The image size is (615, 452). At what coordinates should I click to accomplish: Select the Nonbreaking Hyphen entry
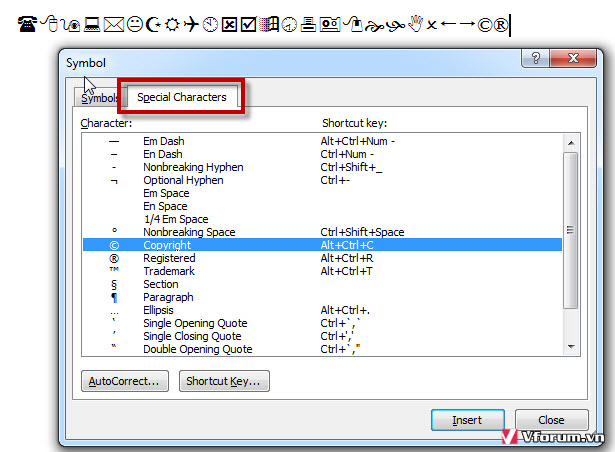pyautogui.click(x=322, y=167)
